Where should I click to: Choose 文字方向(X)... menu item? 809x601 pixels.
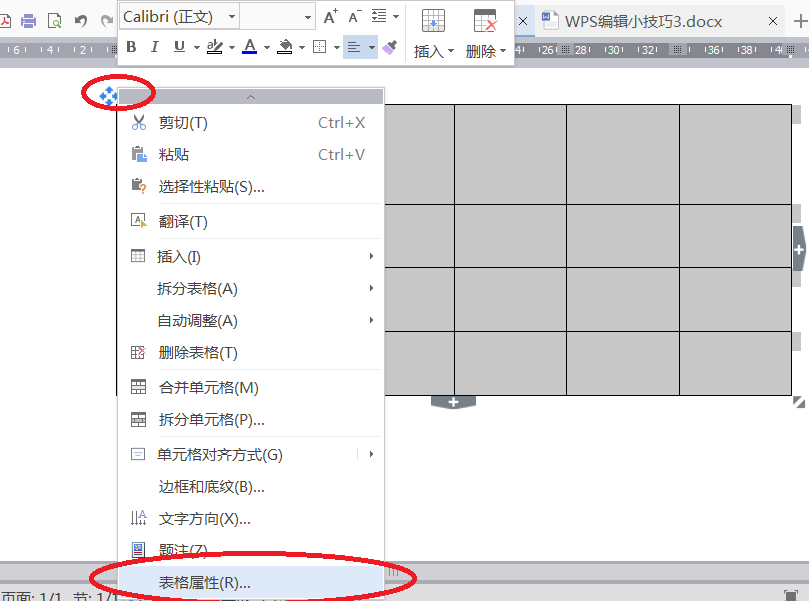click(x=251, y=518)
